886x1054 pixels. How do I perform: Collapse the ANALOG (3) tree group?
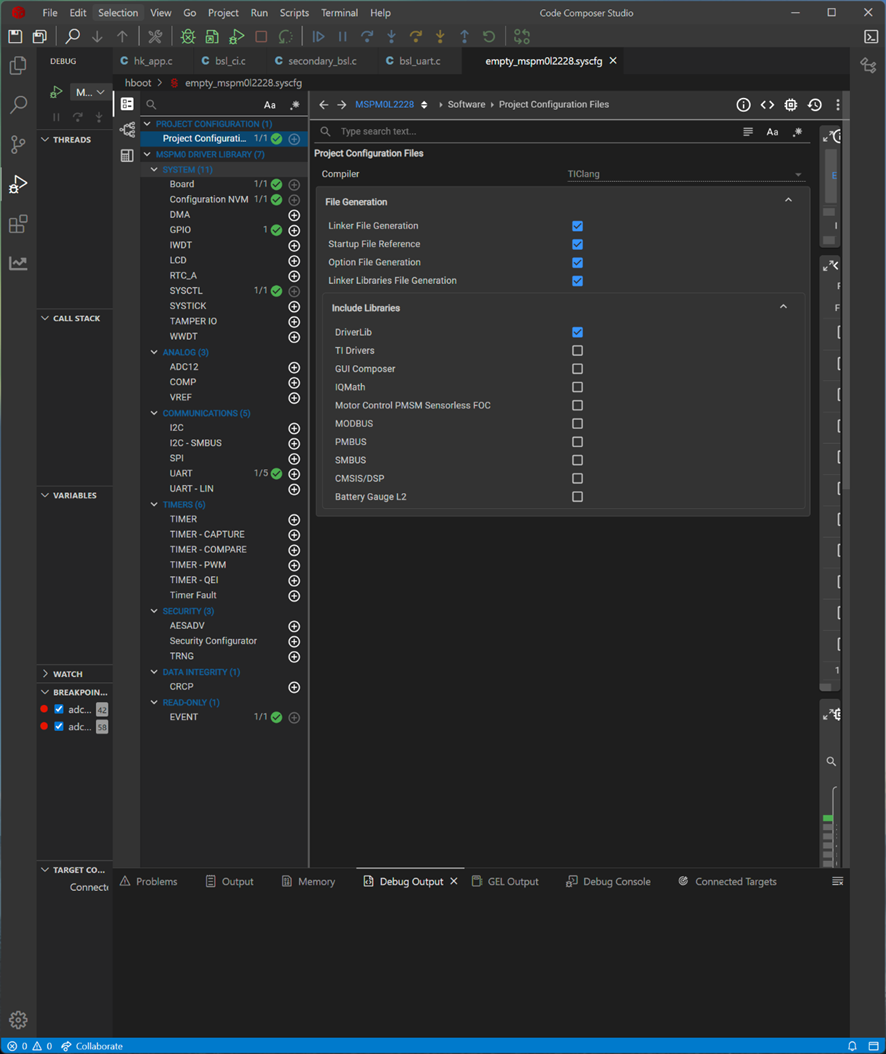[x=154, y=352]
